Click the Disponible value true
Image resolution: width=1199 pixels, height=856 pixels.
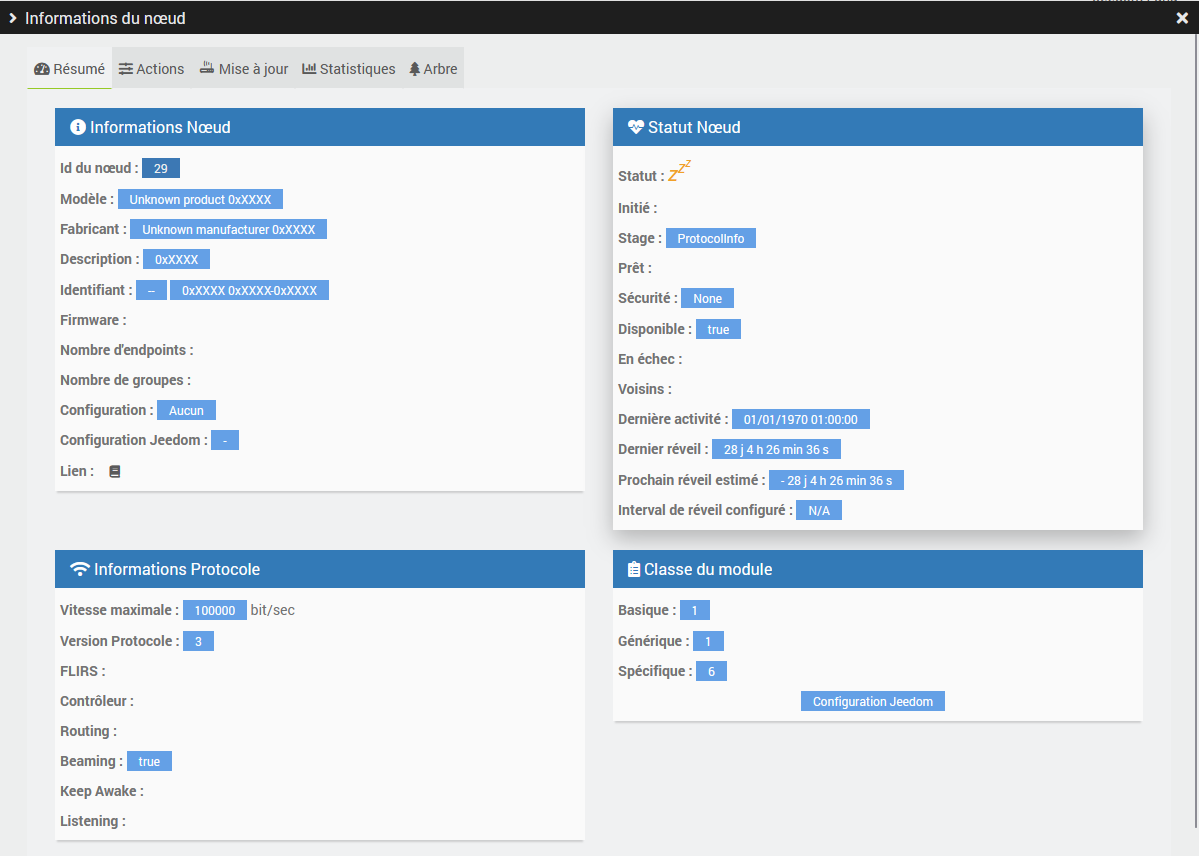718,330
